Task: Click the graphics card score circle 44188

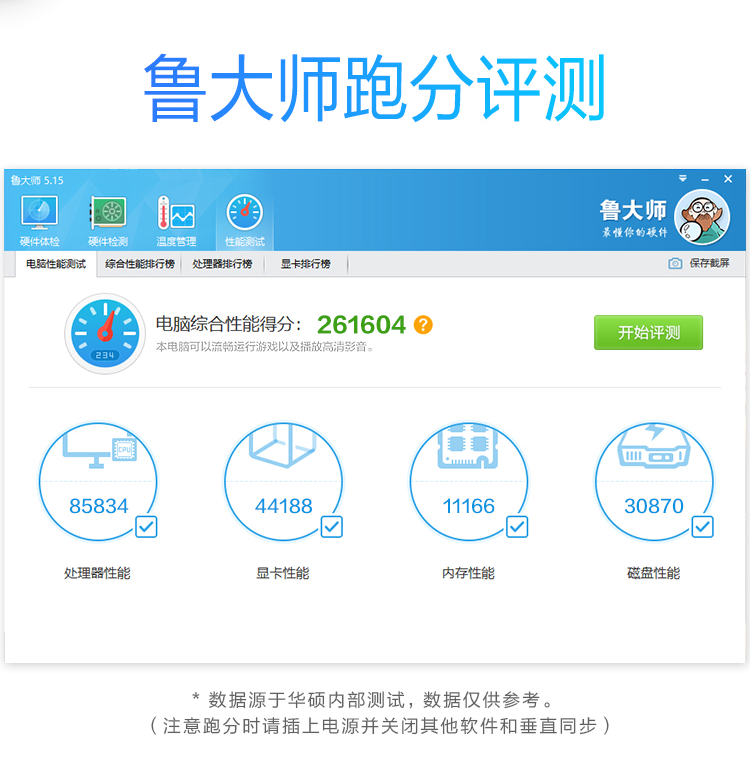Action: pyautogui.click(x=283, y=482)
